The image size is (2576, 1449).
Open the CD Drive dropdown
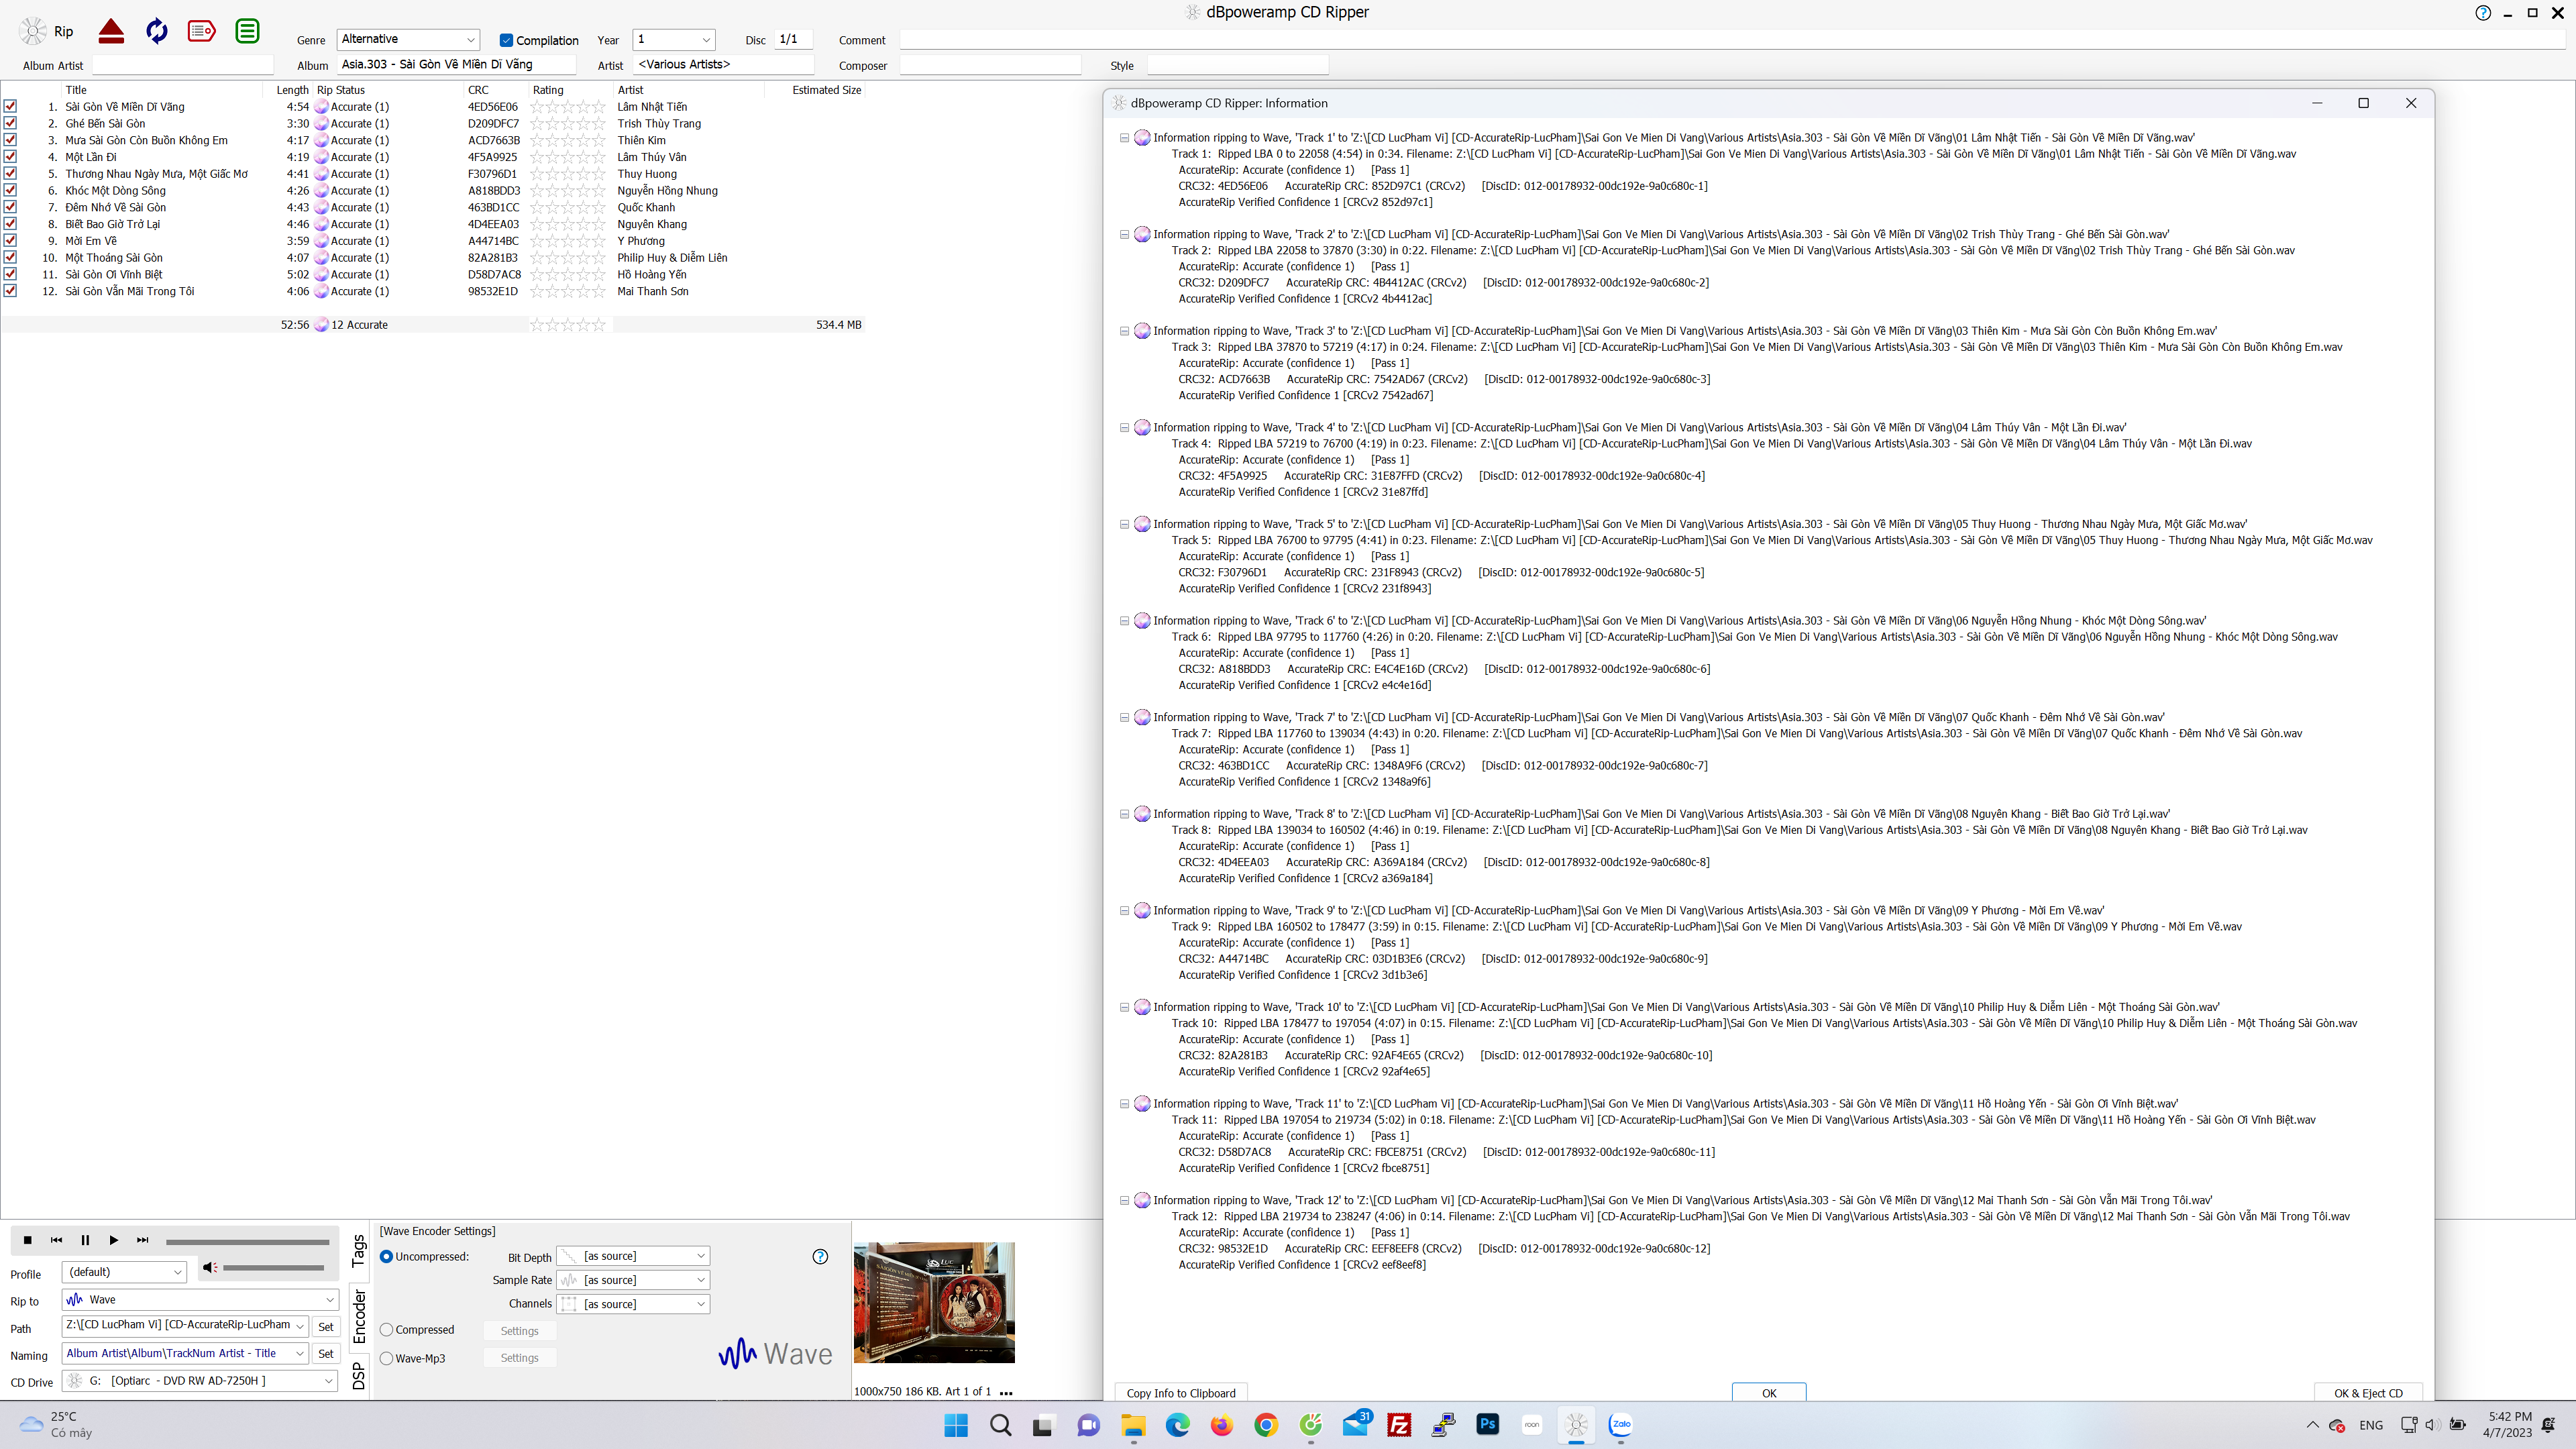click(x=200, y=1380)
